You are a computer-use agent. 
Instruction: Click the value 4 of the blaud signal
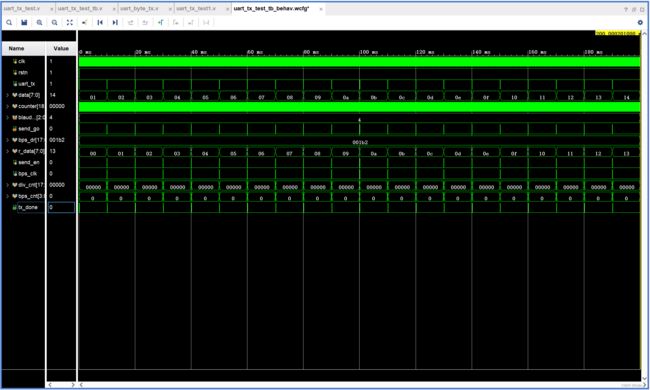coord(51,118)
